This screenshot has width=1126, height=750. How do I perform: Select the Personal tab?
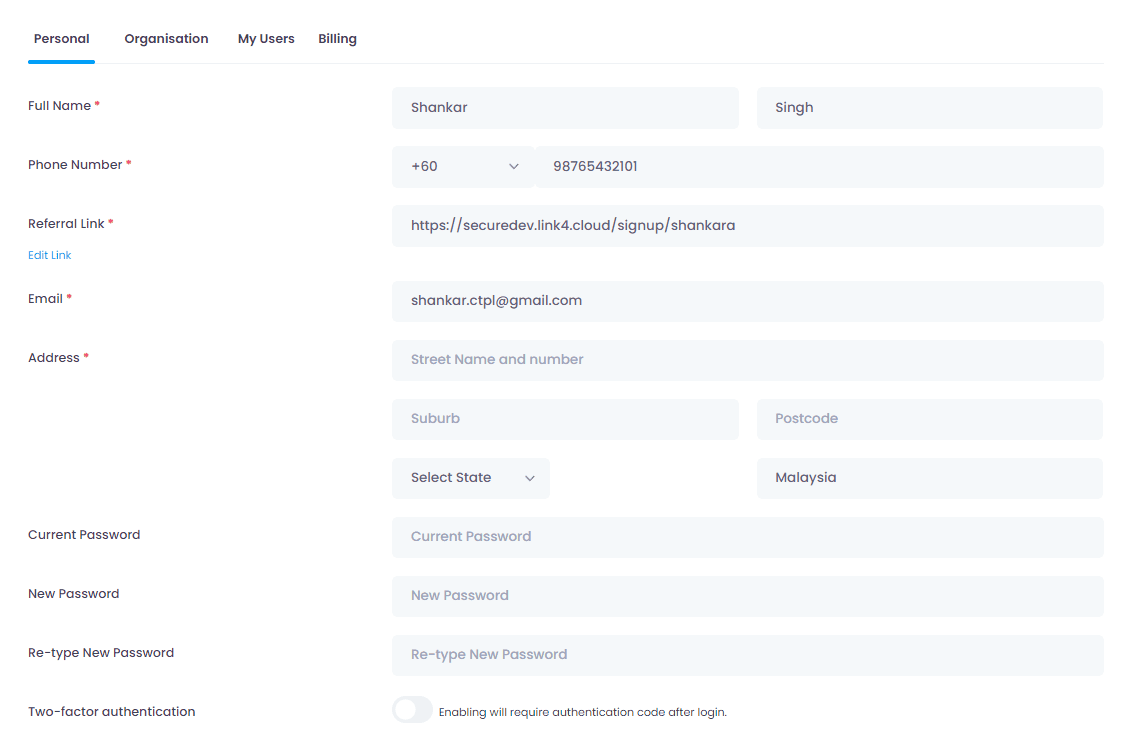point(61,38)
